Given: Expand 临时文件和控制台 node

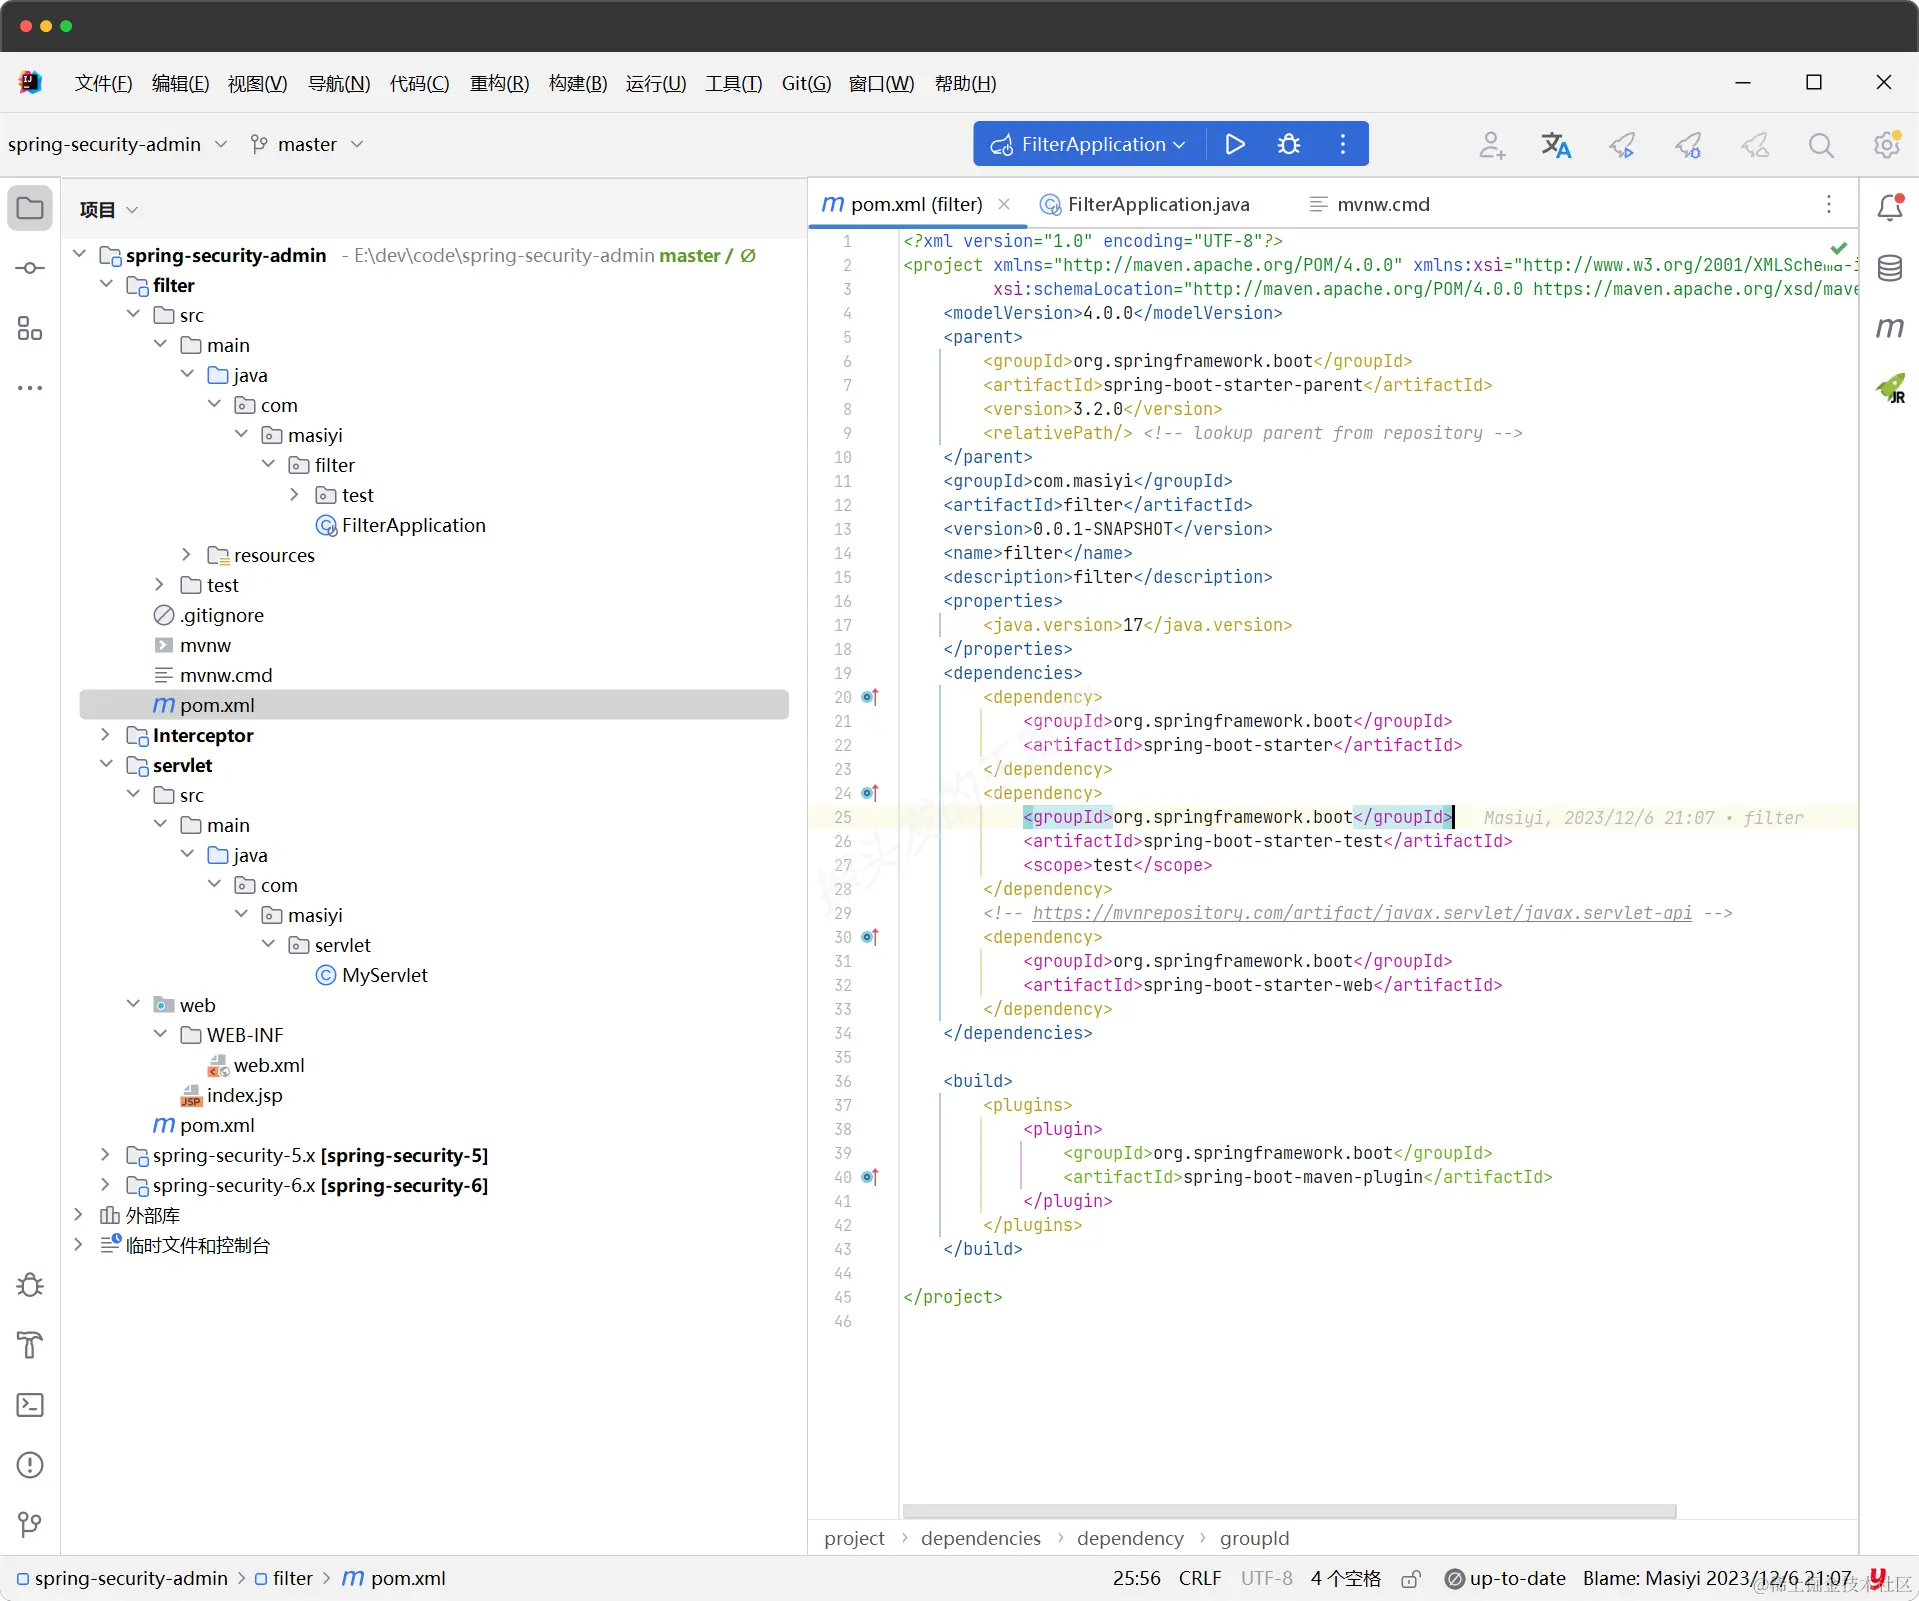Looking at the screenshot, I should [x=78, y=1245].
